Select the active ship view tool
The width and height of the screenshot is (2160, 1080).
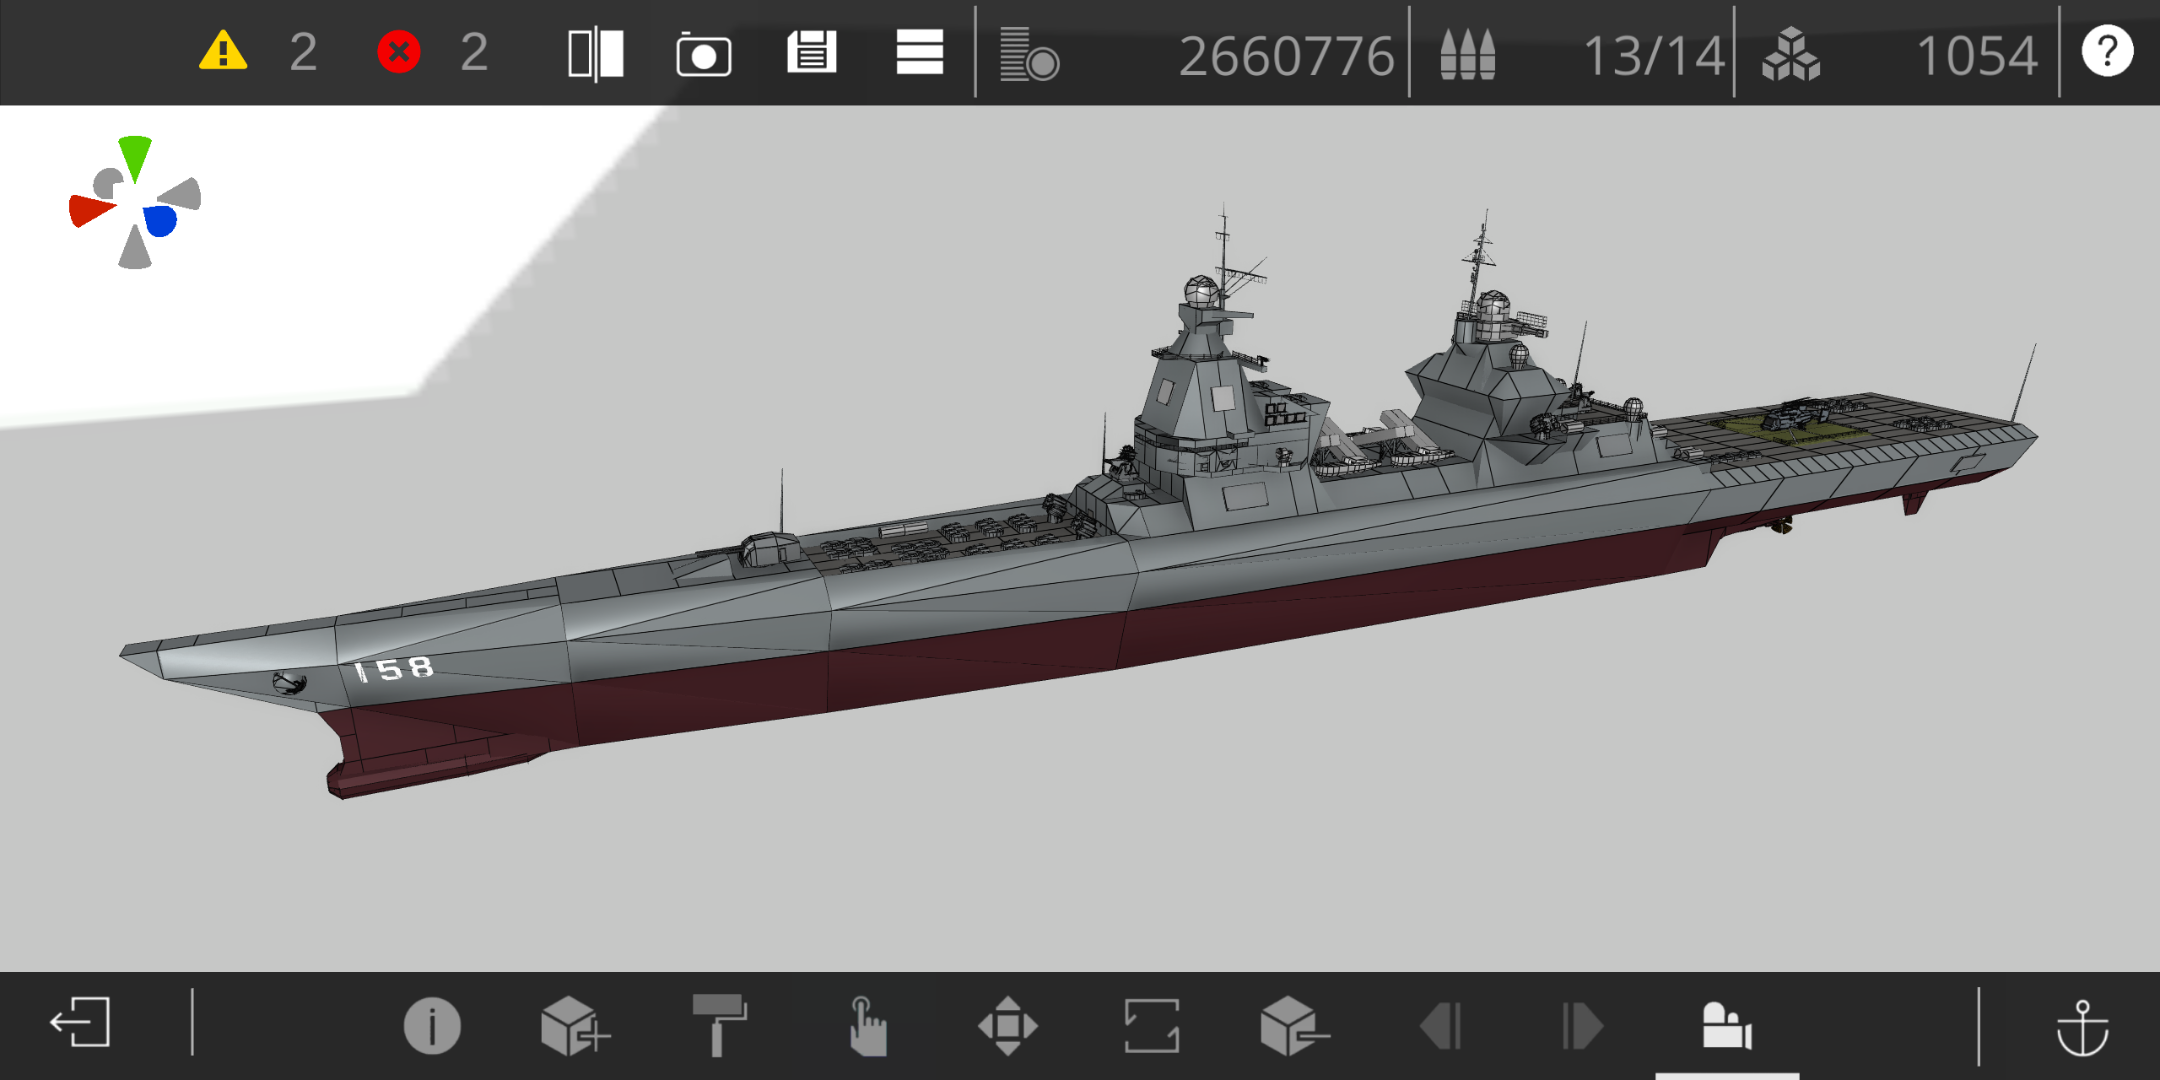pos(1727,1026)
